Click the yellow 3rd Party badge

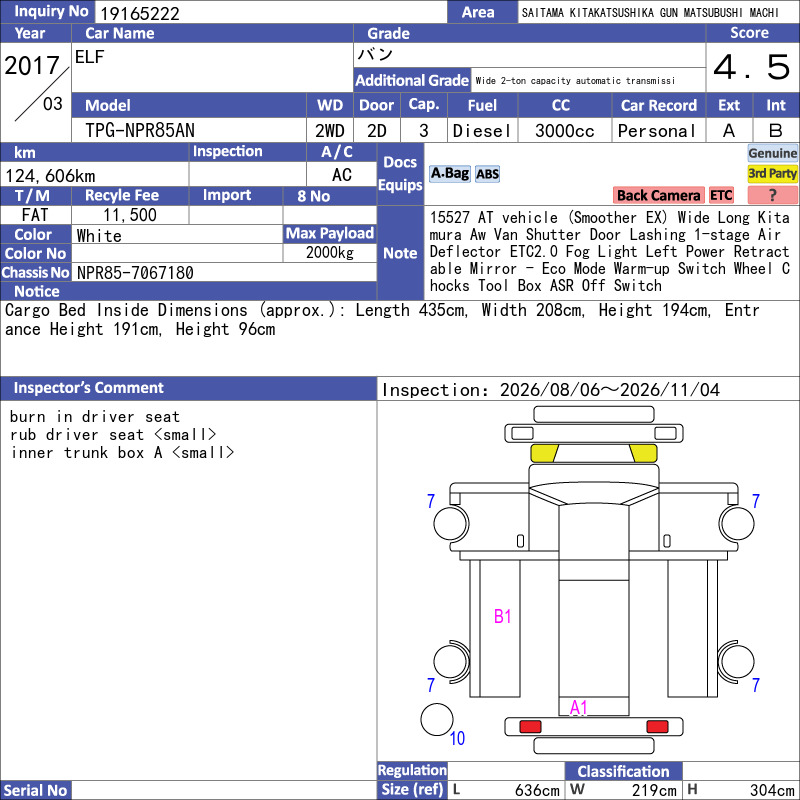tap(772, 173)
